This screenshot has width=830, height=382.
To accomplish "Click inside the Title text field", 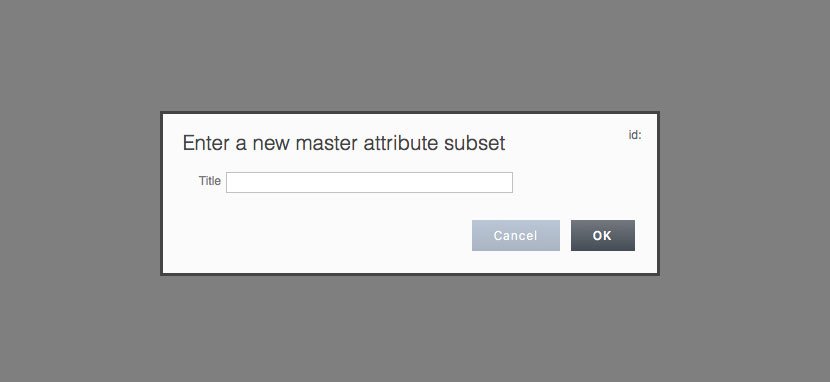I will (x=369, y=183).
